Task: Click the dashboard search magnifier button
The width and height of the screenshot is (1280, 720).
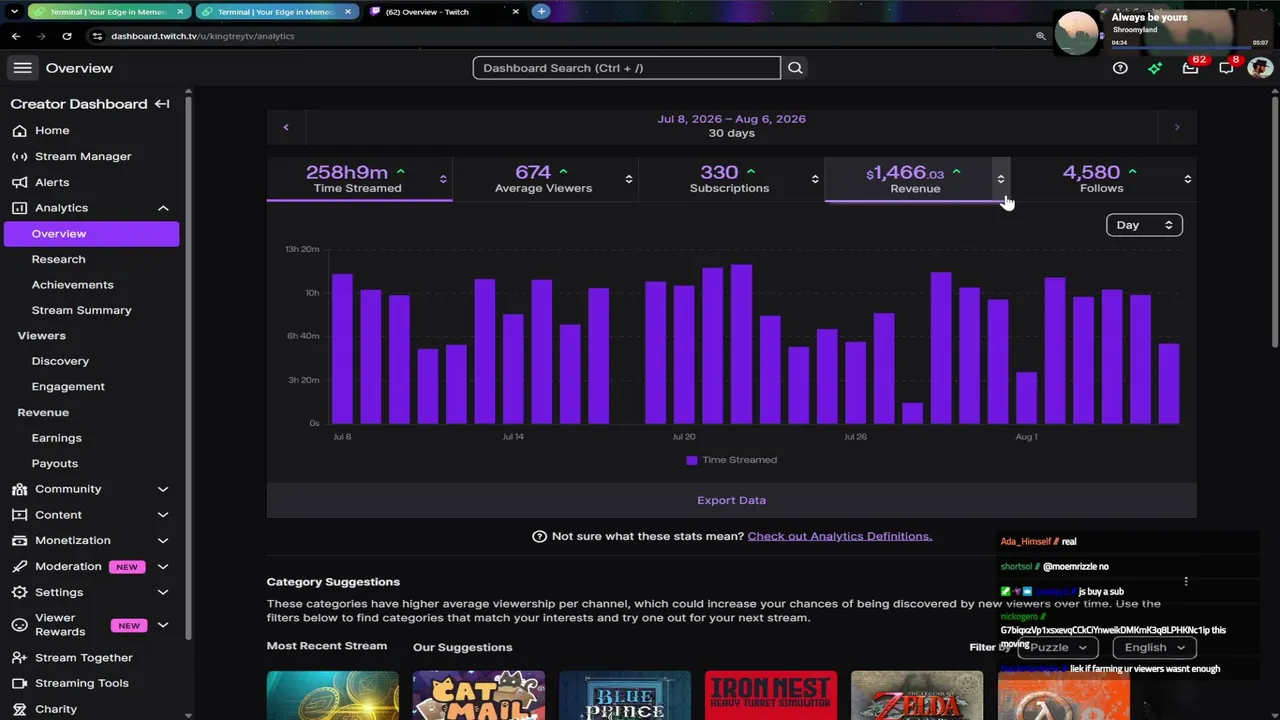Action: (795, 68)
